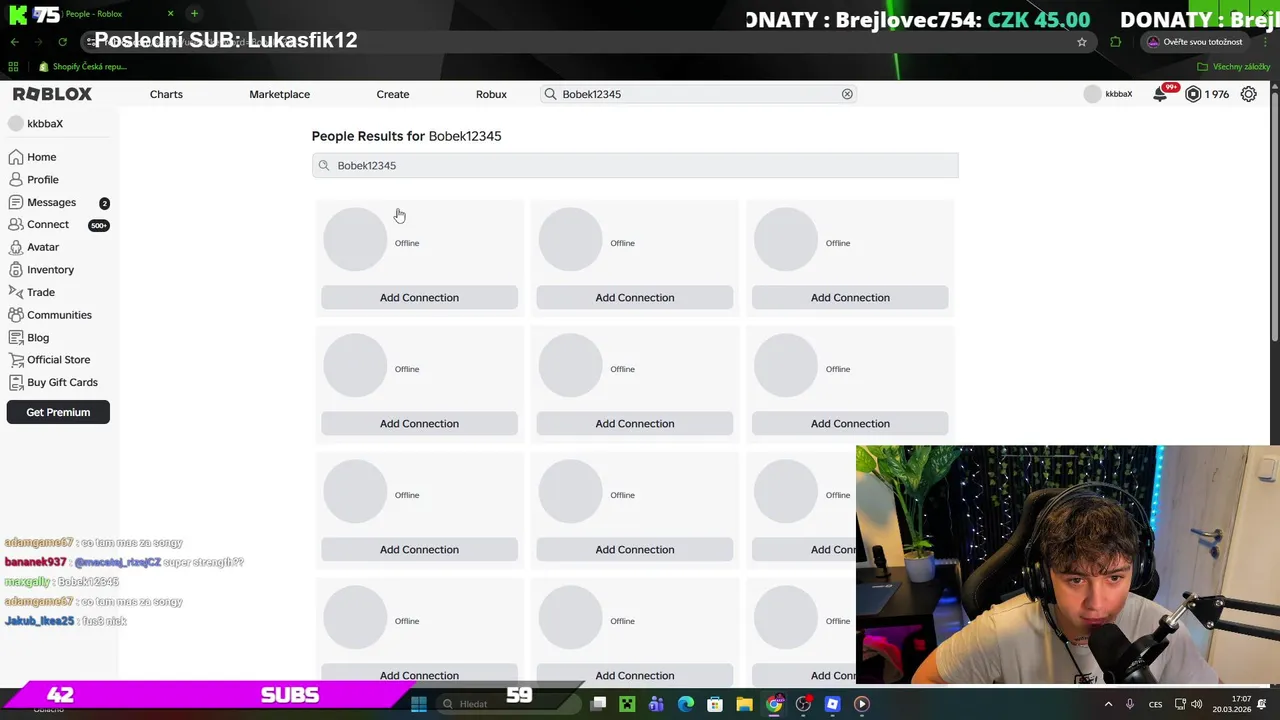Reload the page in the browser

(x=62, y=42)
